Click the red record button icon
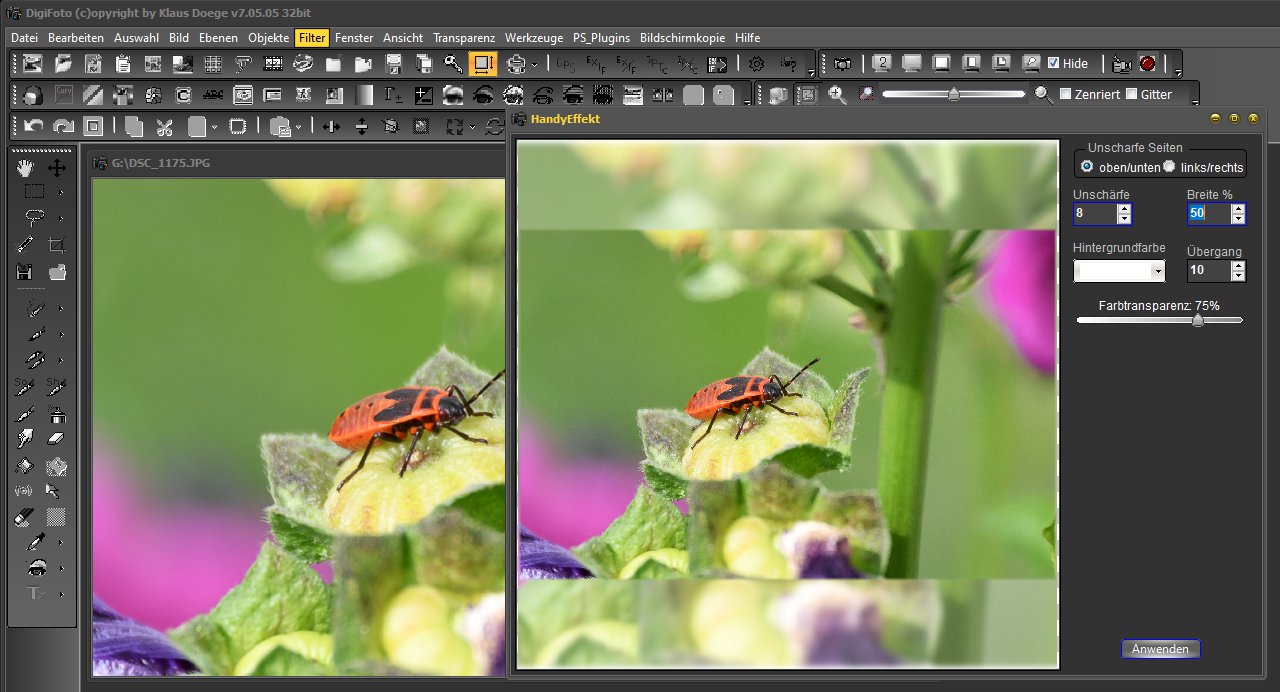 [x=1147, y=64]
